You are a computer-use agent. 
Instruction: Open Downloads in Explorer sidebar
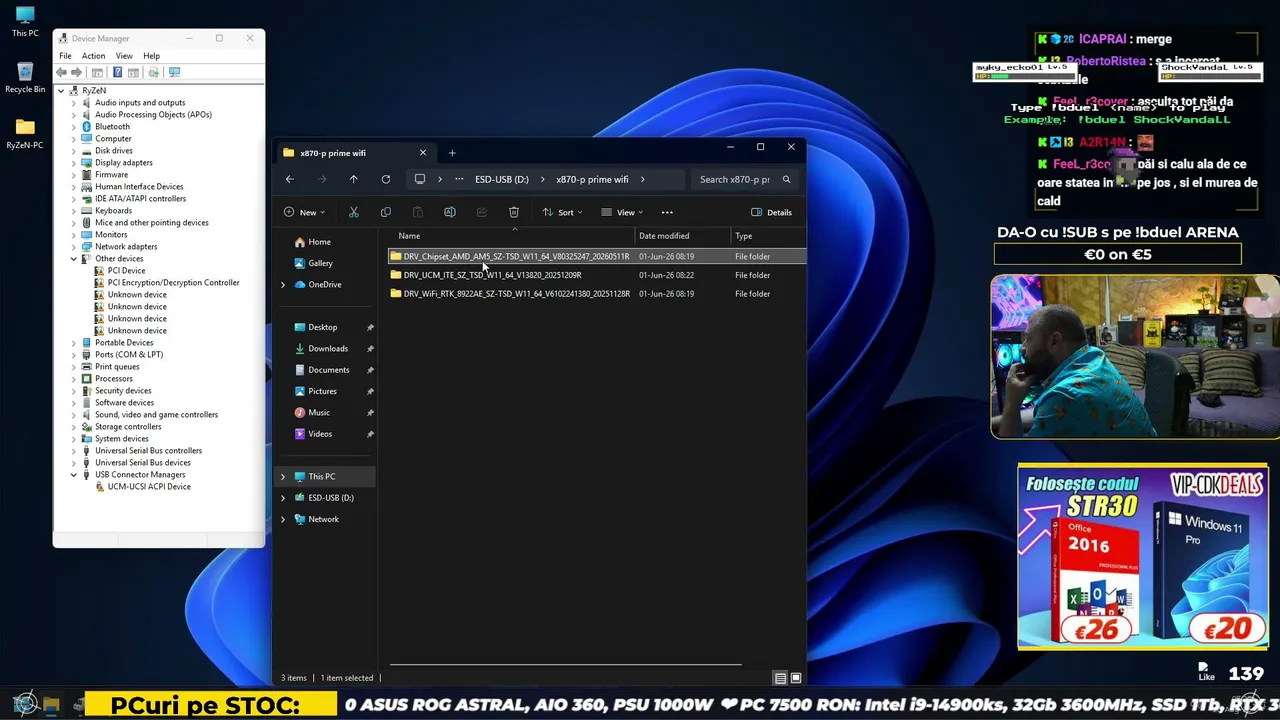[x=328, y=349]
